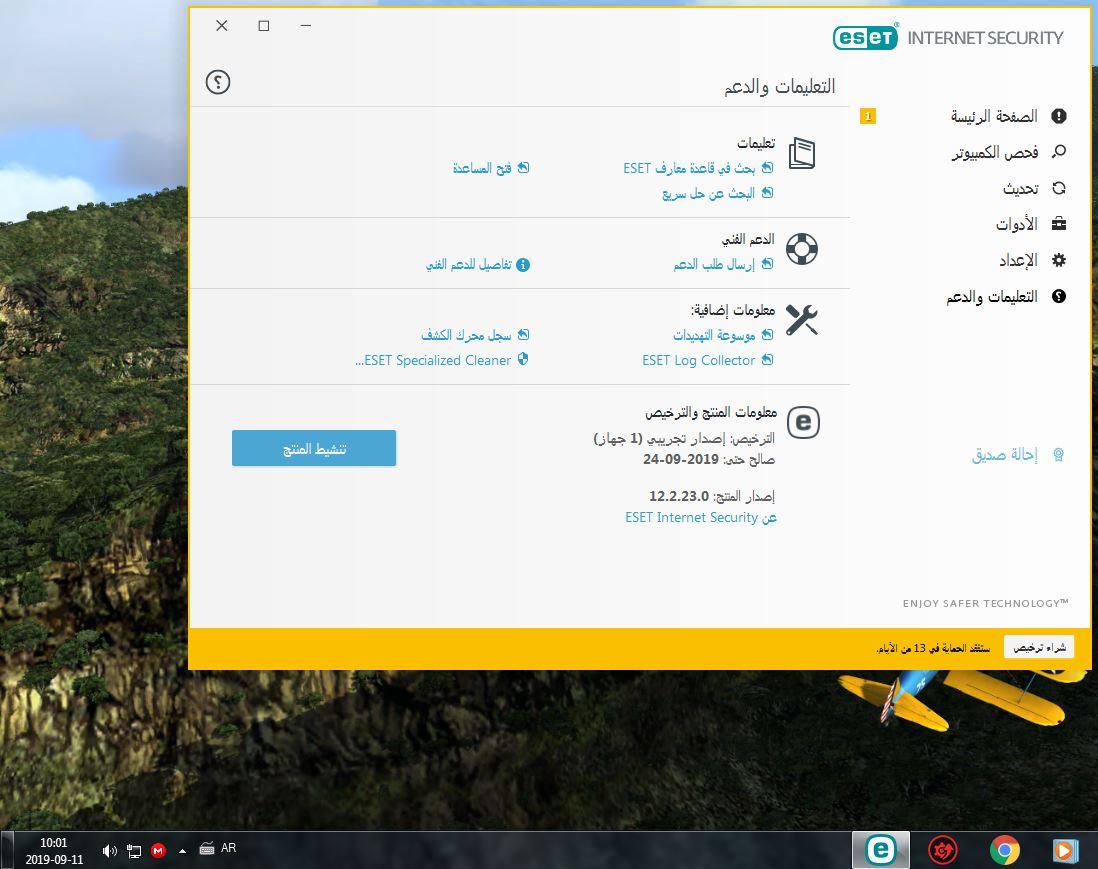Viewport: 1098px width, 869px height.
Task: Open تفاصيل للدعم الفني link
Action: [468, 265]
